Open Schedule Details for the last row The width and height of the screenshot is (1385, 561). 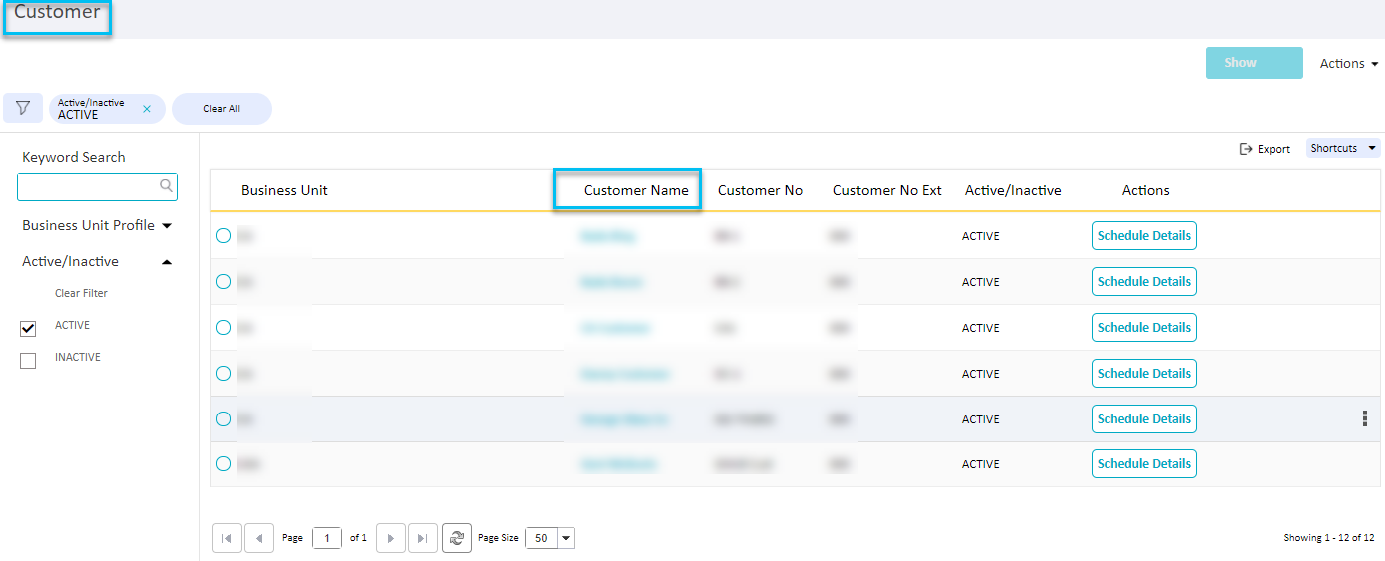(1144, 464)
